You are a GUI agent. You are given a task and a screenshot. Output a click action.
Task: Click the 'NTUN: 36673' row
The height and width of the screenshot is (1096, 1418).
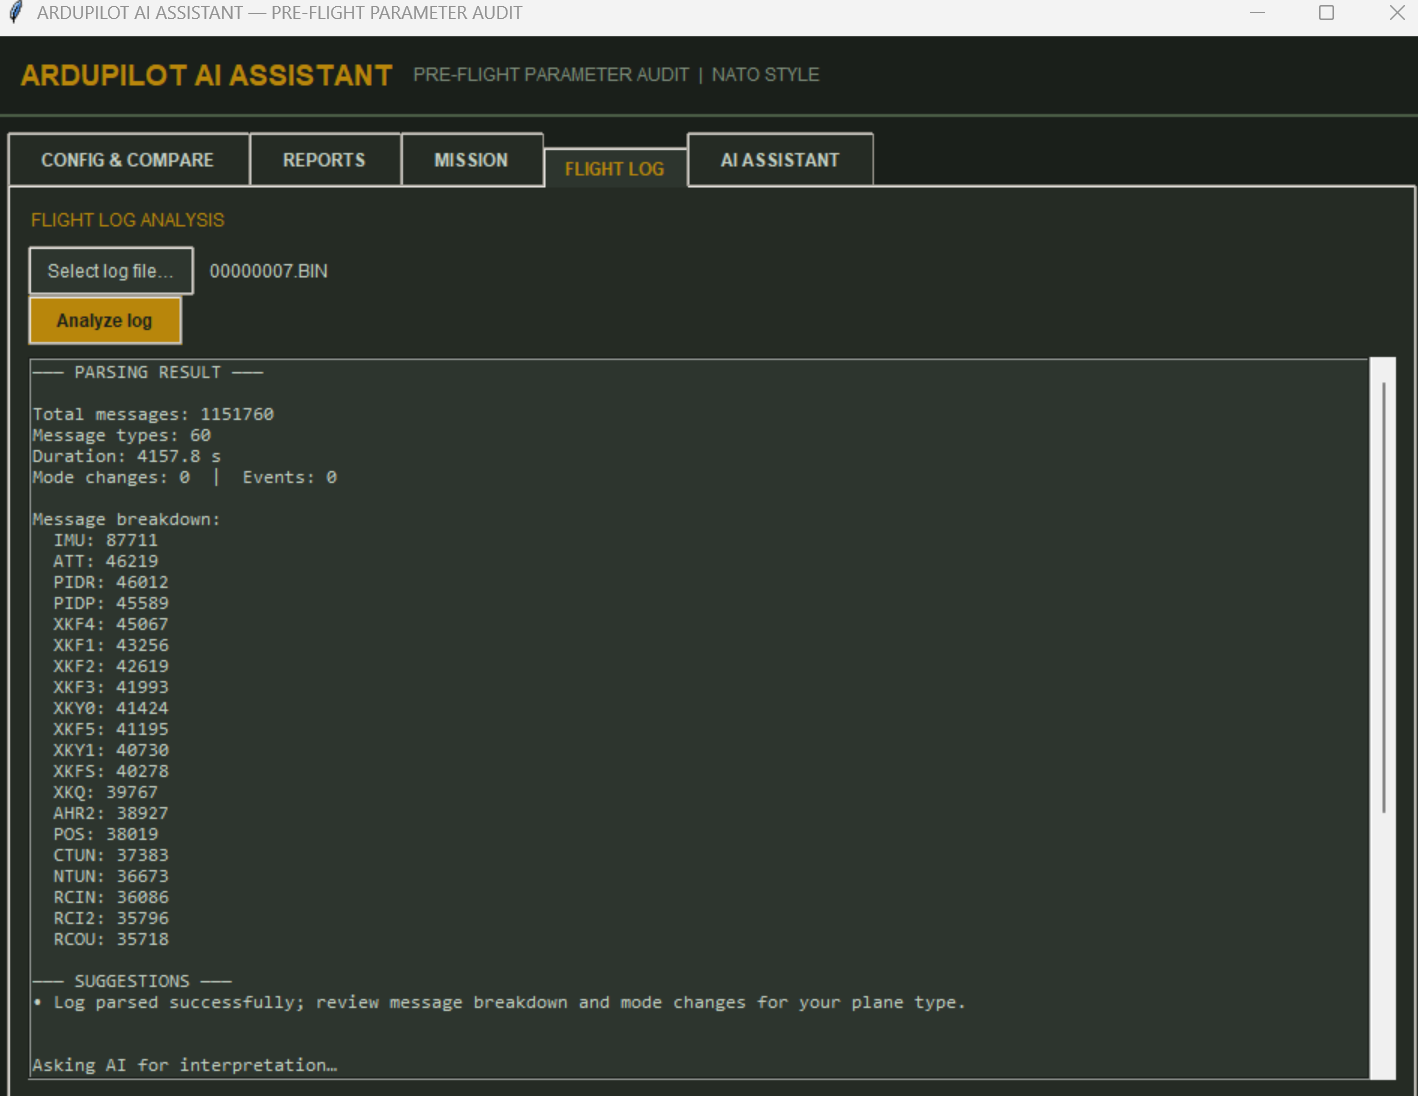(x=111, y=876)
